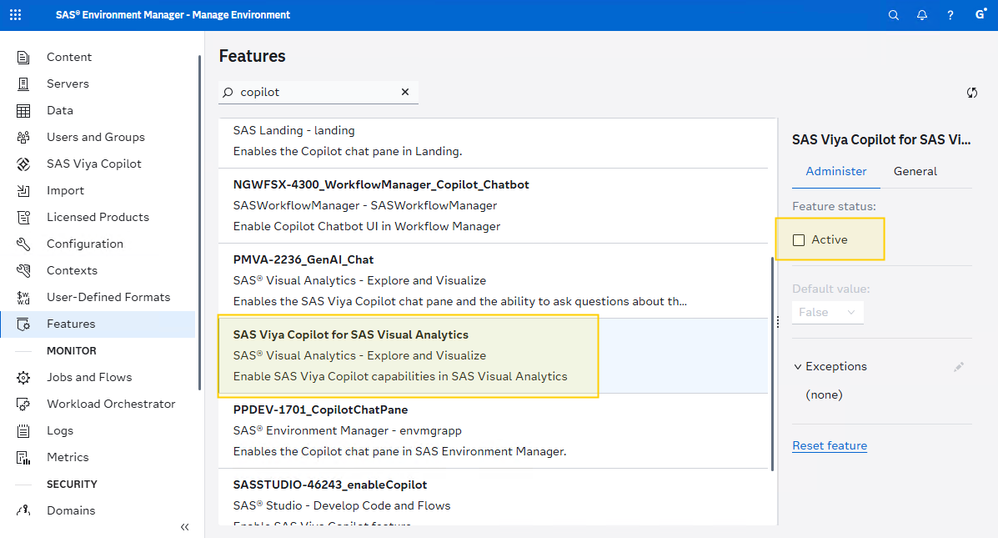Viewport: 998px width, 538px height.
Task: Collapse the navigation sidebar
Action: point(185,527)
